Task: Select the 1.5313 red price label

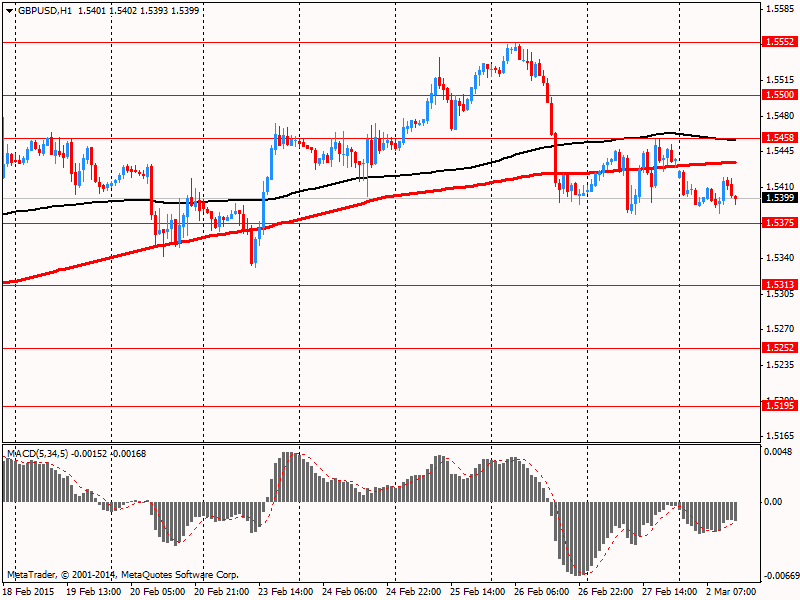Action: click(779, 285)
